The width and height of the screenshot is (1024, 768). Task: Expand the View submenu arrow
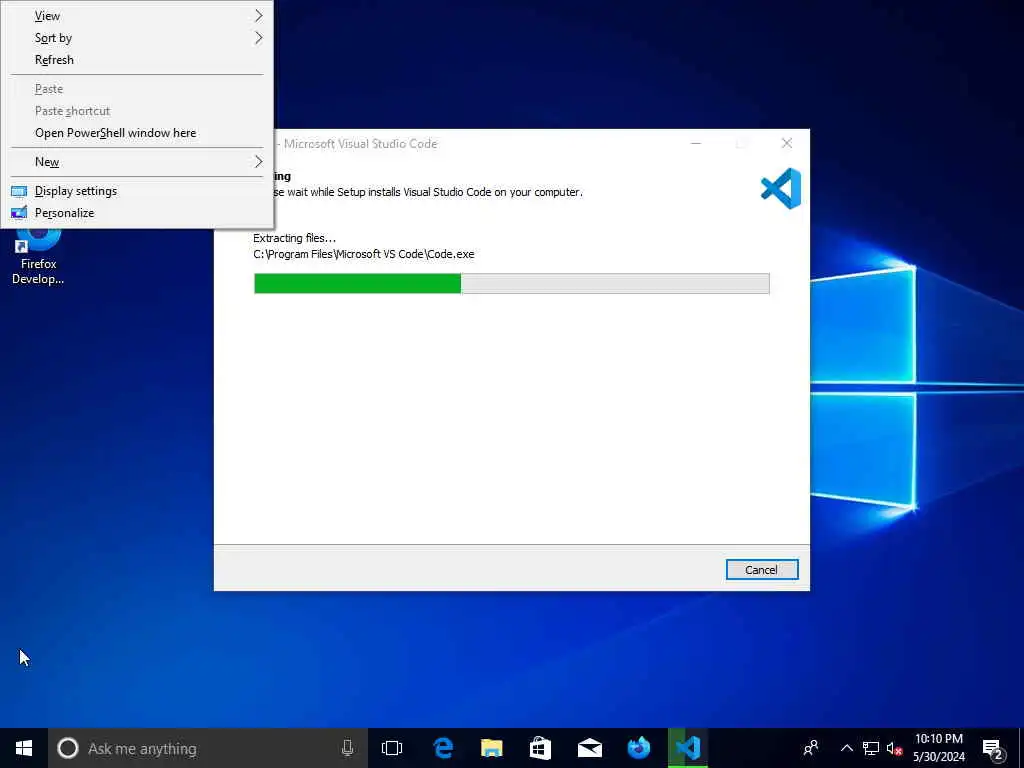259,16
